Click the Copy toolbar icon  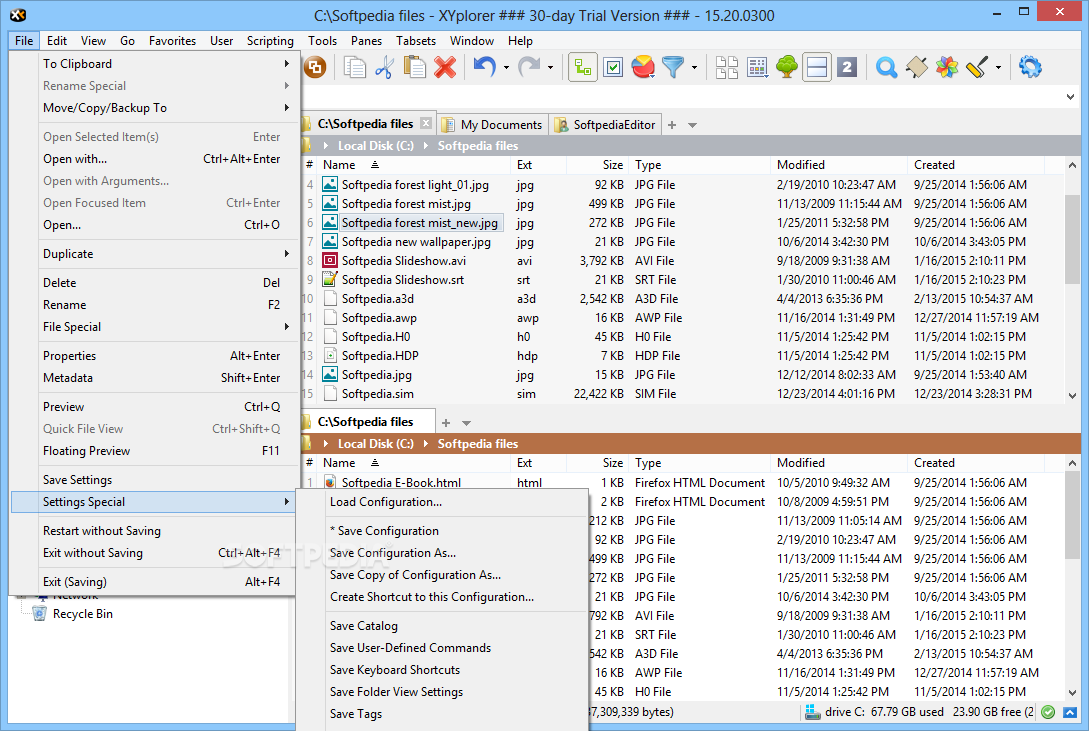355,67
